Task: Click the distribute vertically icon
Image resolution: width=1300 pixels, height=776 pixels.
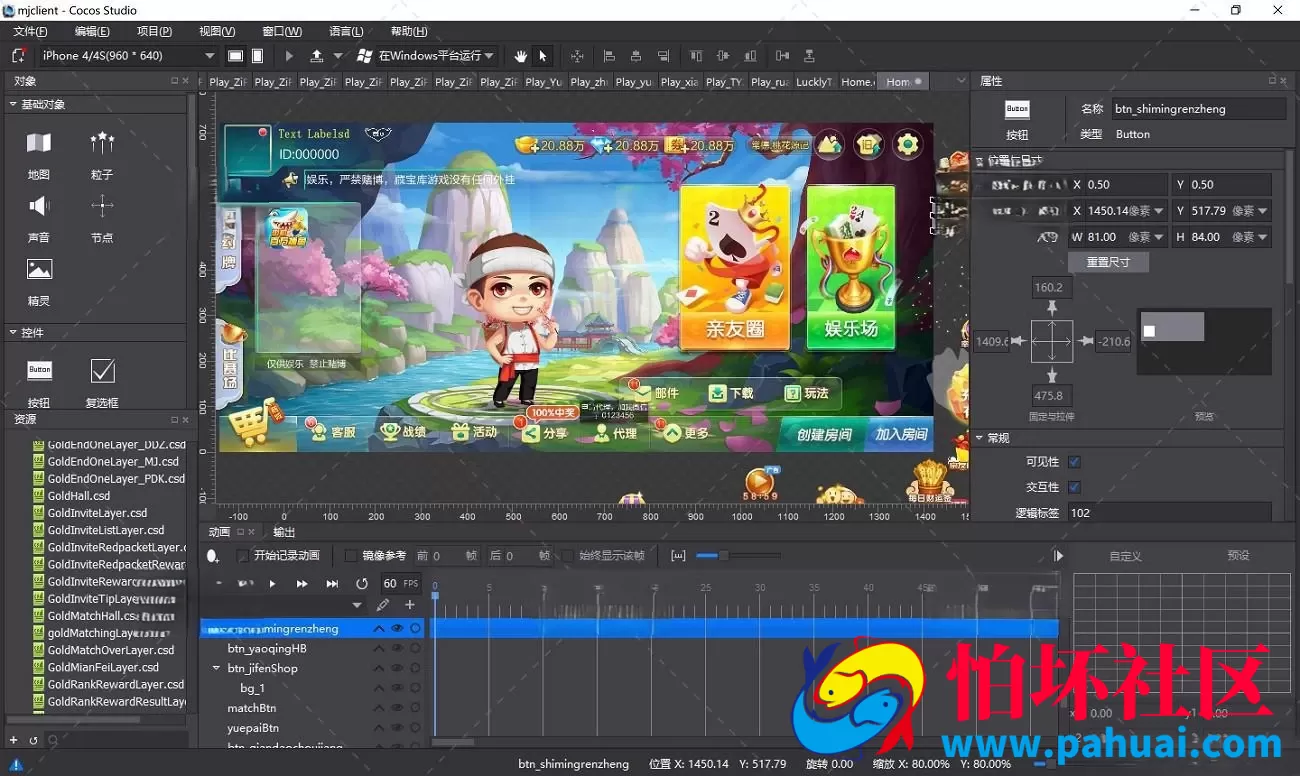Action: click(x=809, y=56)
